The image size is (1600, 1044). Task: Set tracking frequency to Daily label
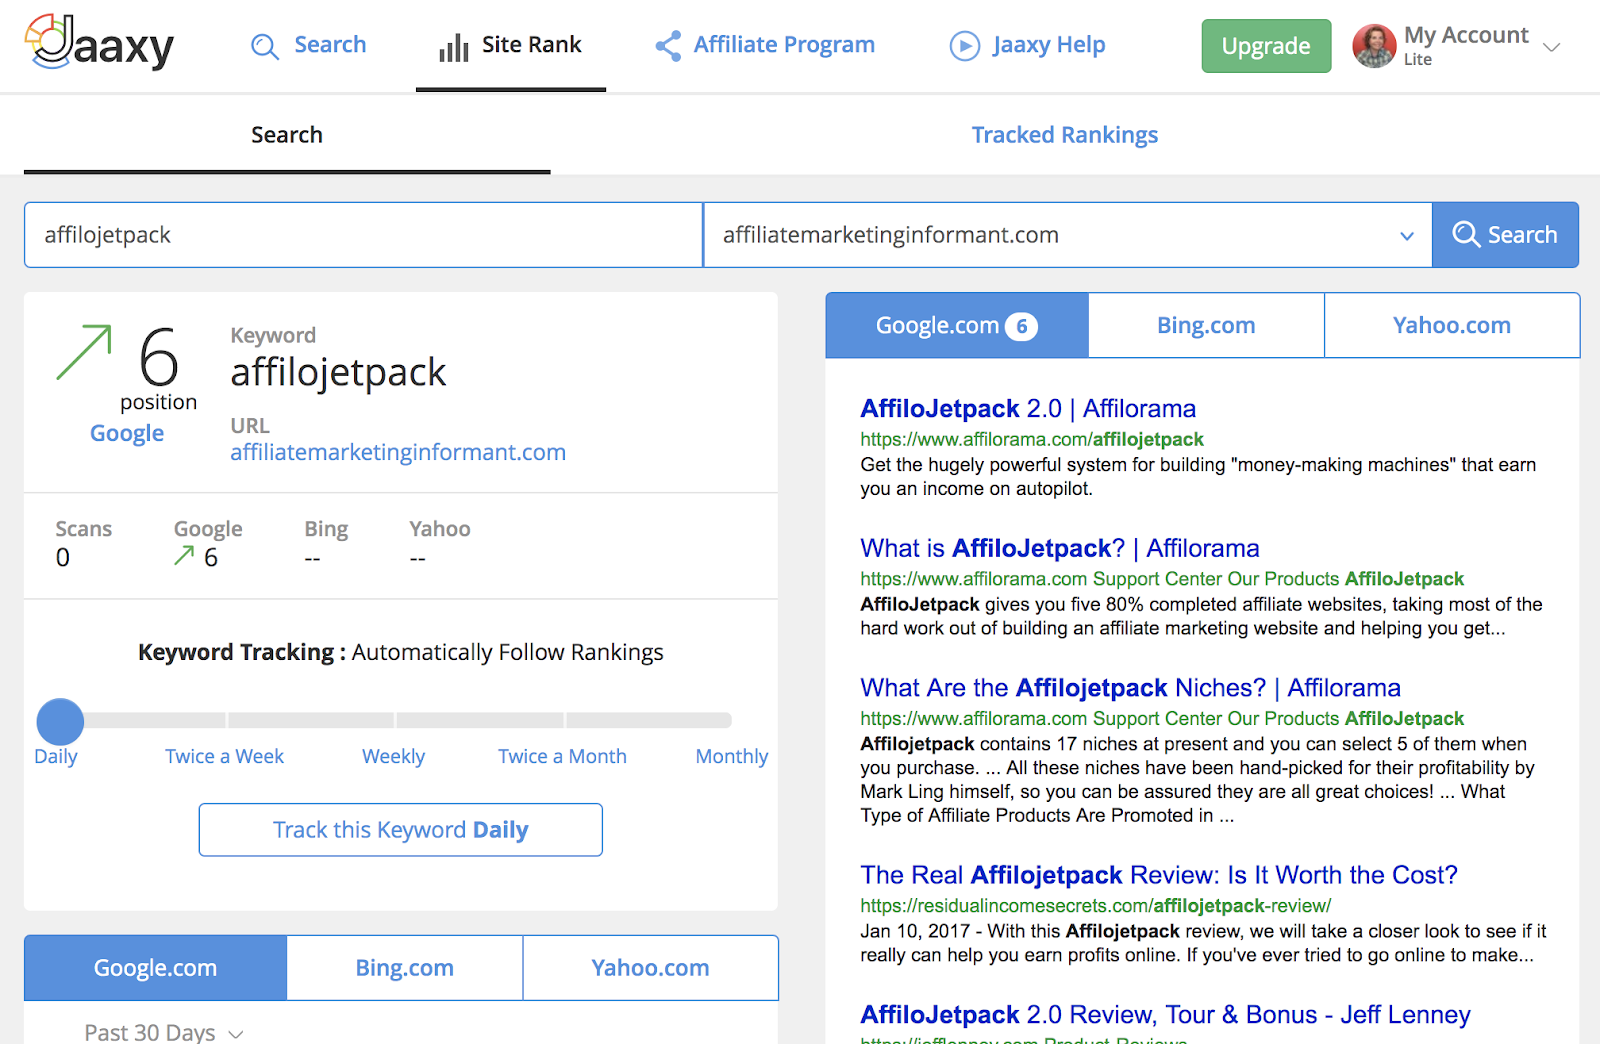tap(56, 756)
